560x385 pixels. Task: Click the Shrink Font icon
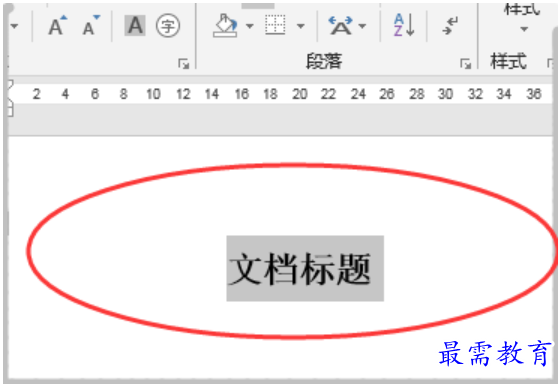pyautogui.click(x=91, y=26)
